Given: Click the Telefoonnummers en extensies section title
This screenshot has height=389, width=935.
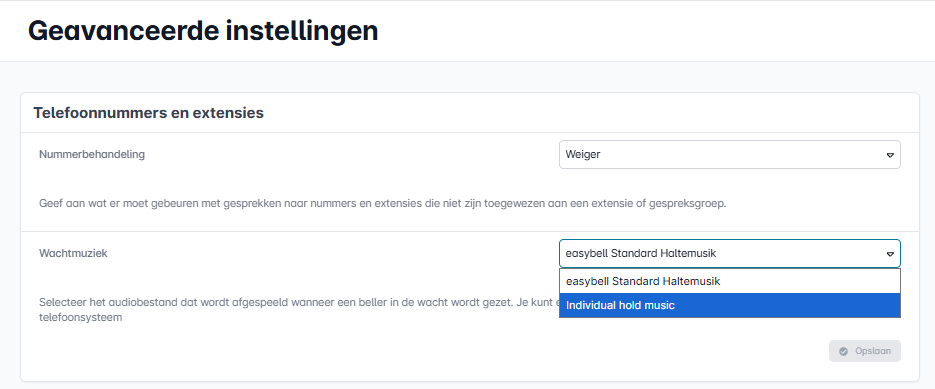Looking at the screenshot, I should pyautogui.click(x=148, y=112).
